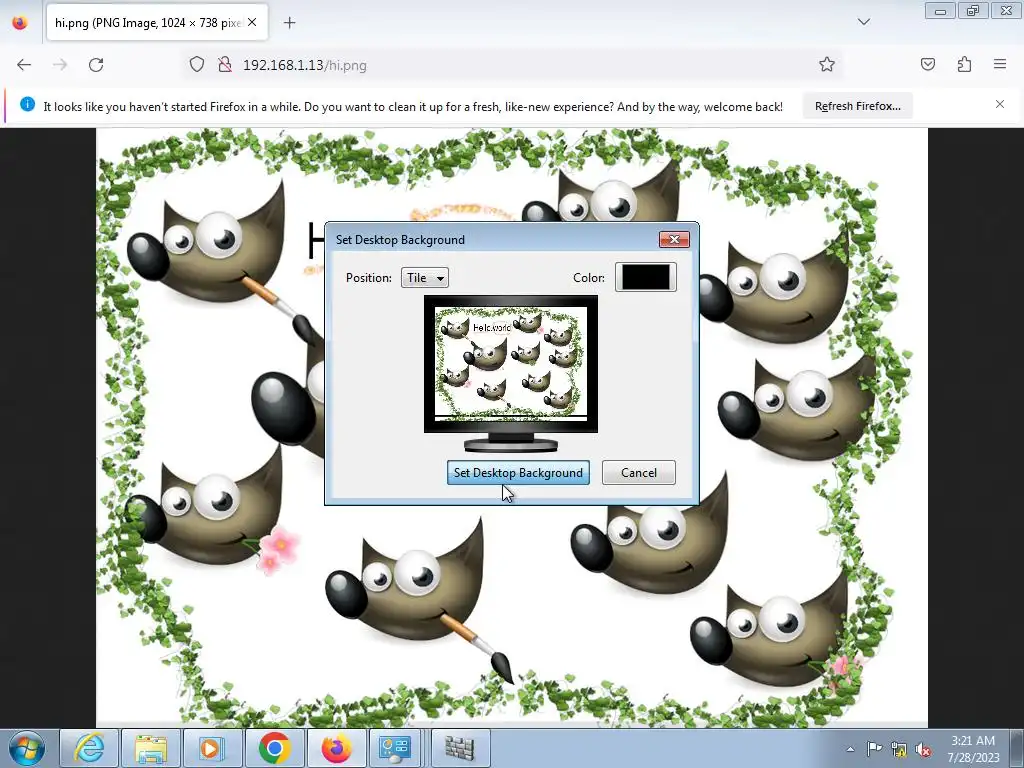Screen dimensions: 1024x768
Task: Close the hi.png tab
Action: (x=252, y=23)
